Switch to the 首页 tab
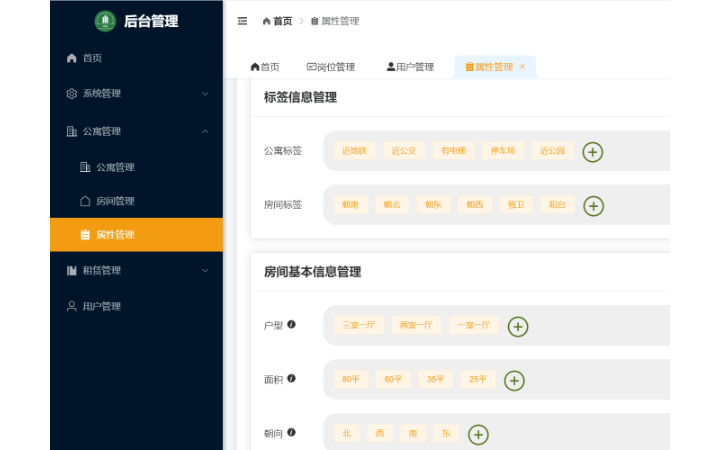This screenshot has width=720, height=450. click(x=264, y=67)
